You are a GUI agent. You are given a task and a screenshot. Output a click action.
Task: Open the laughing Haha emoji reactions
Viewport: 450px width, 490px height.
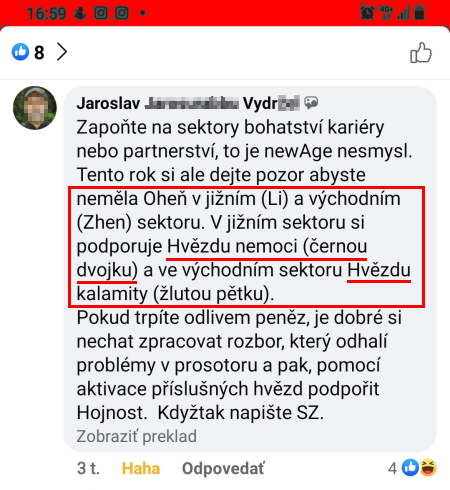(428, 468)
